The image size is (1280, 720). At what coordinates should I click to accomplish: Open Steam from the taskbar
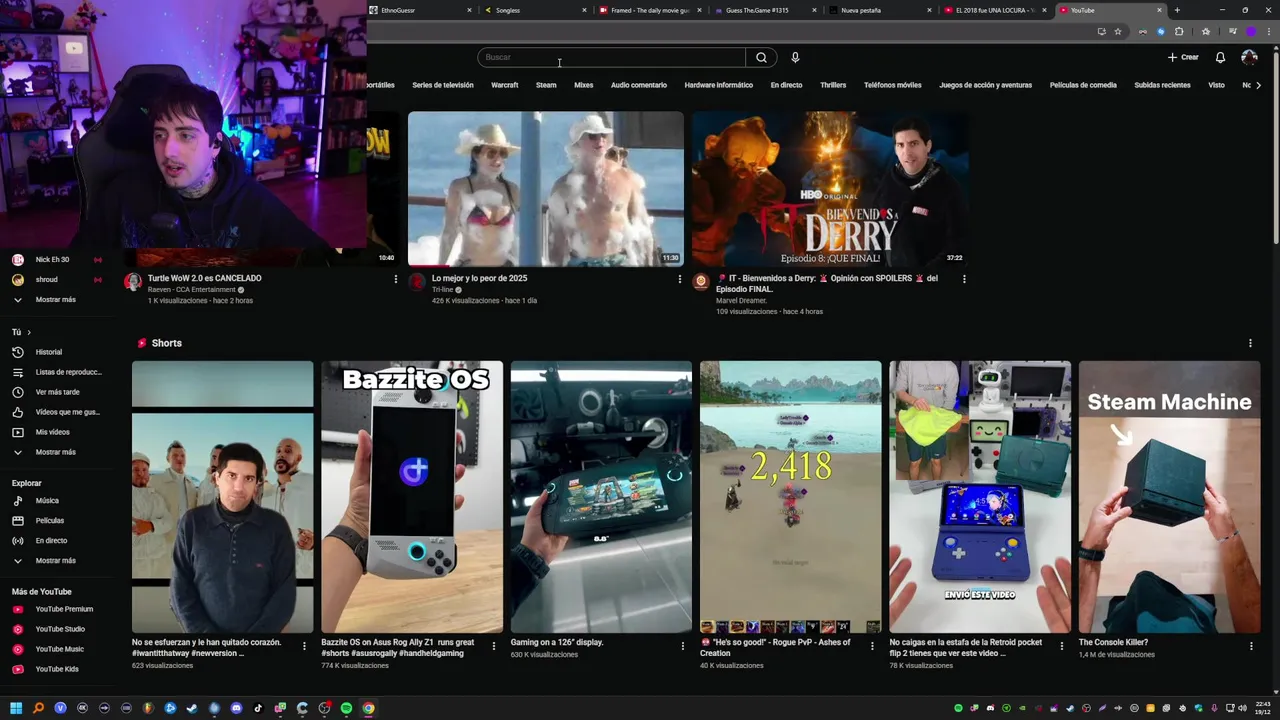(192, 708)
